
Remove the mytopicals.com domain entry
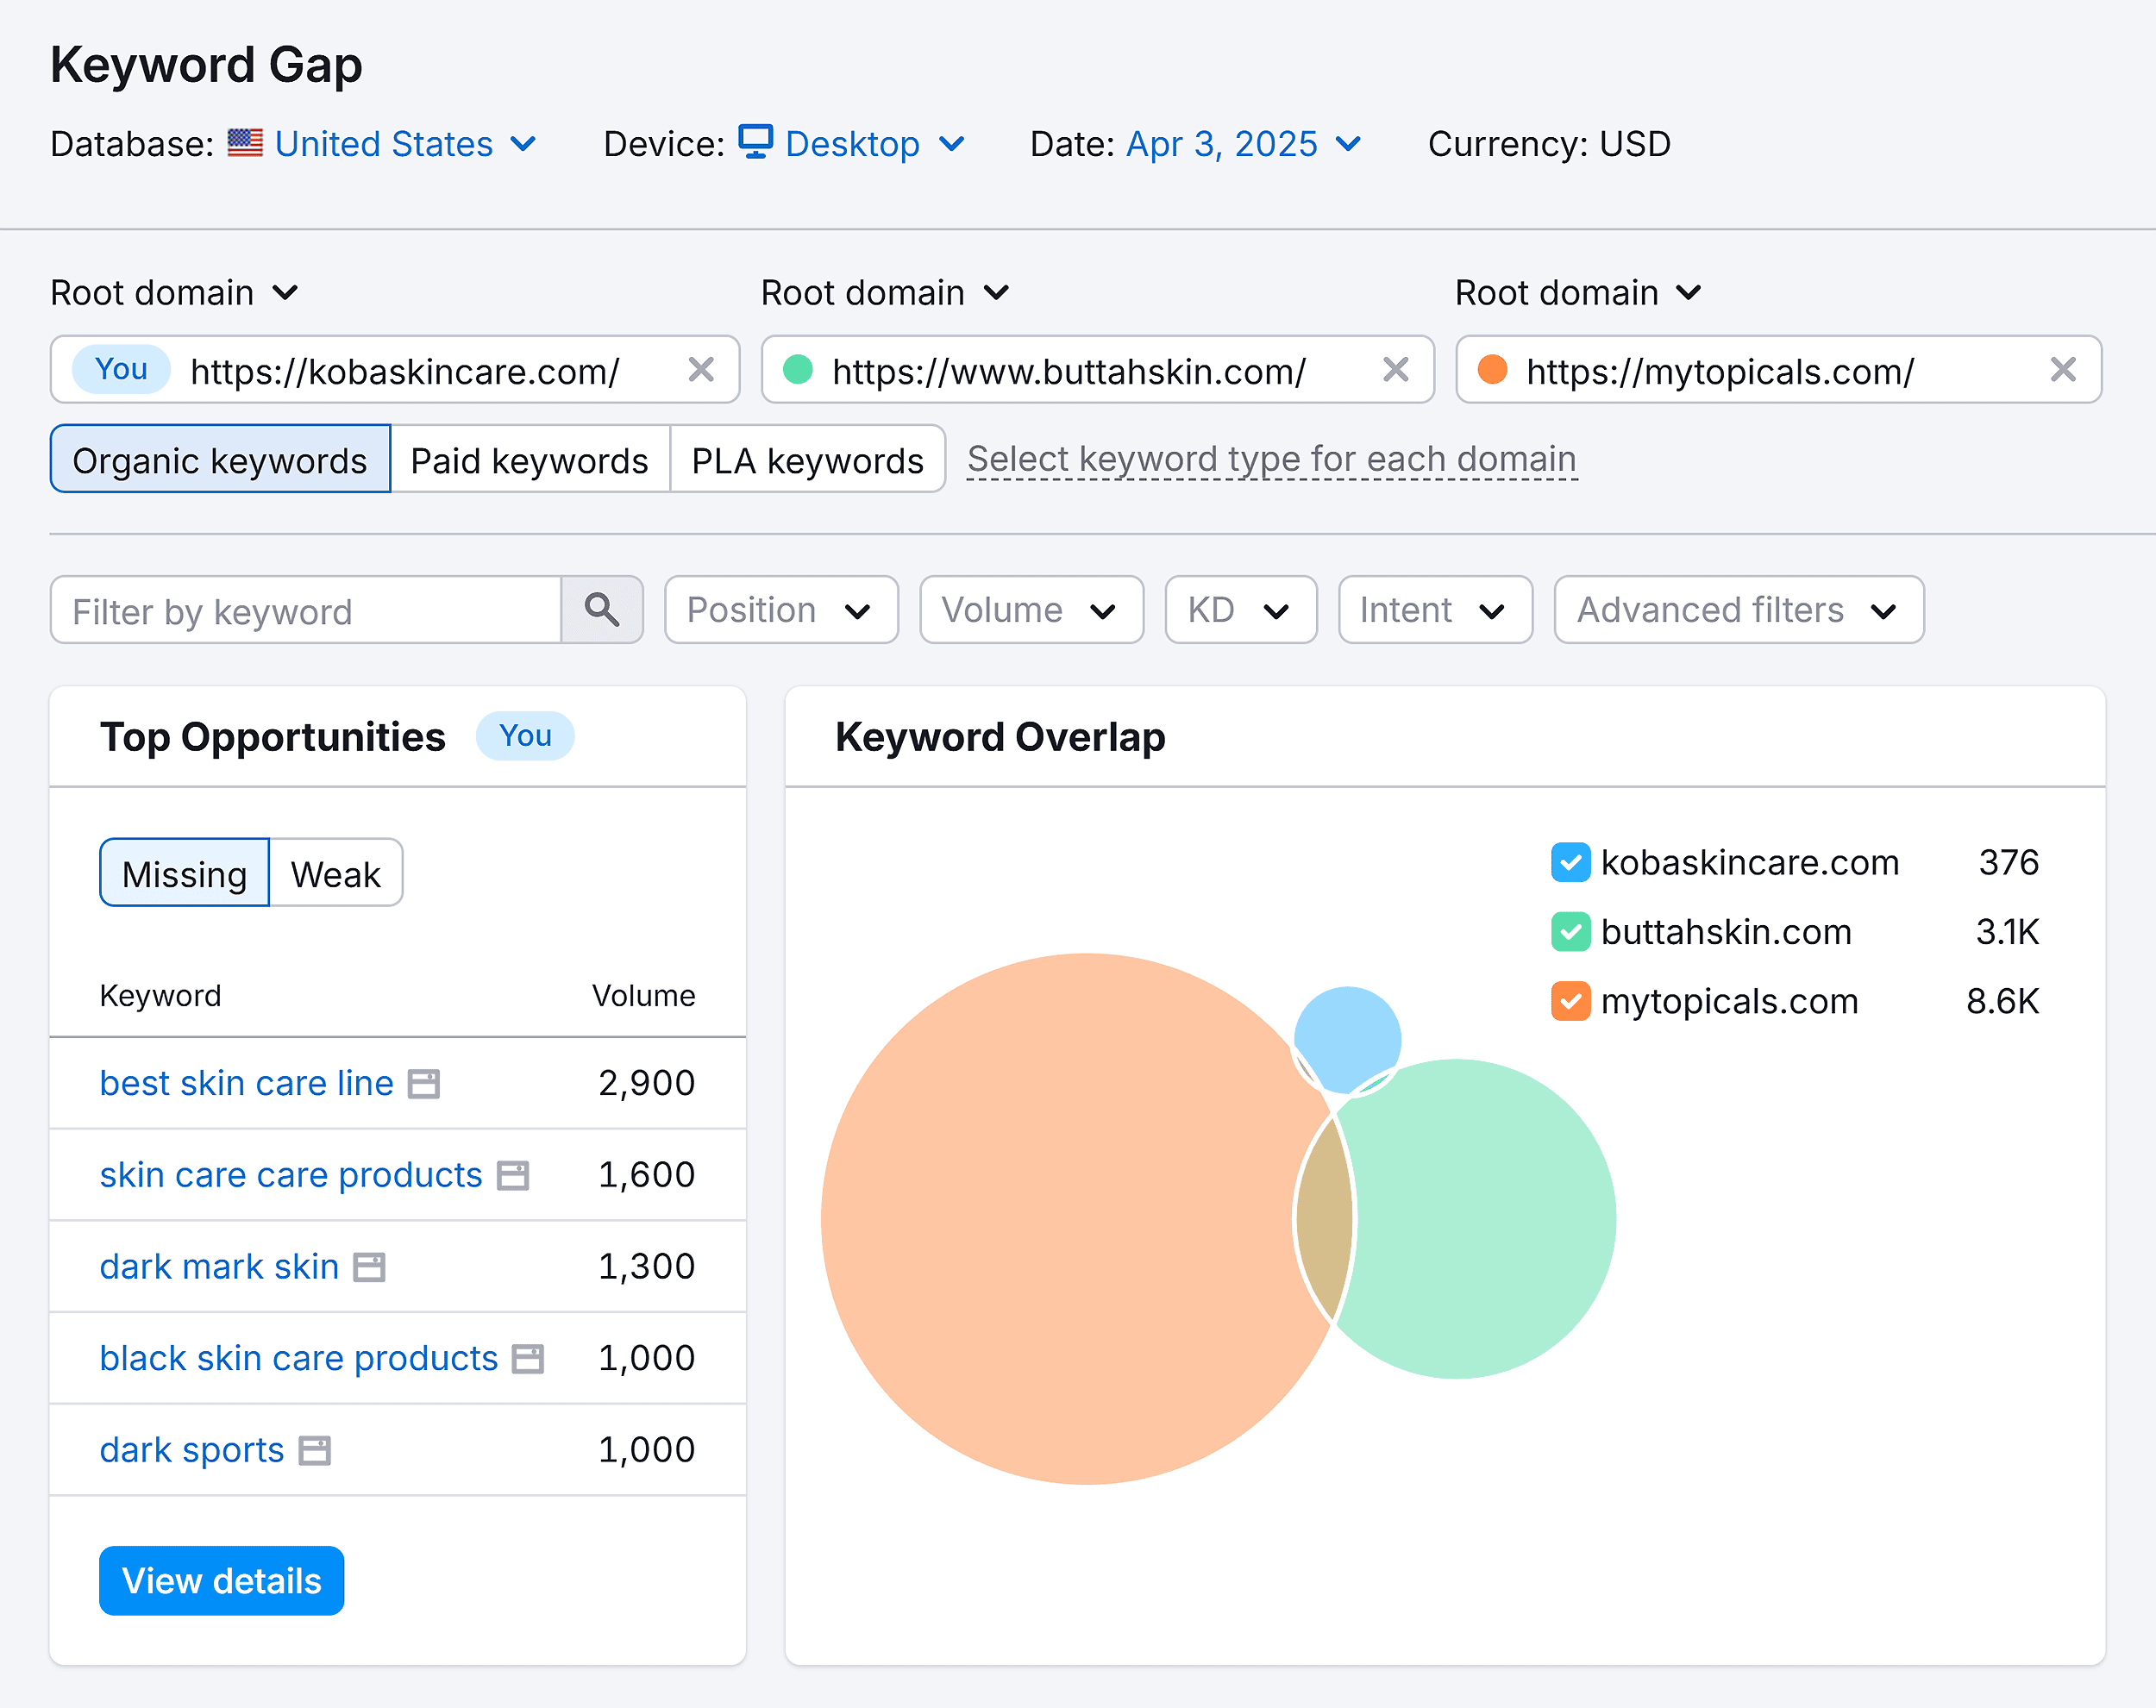2063,370
